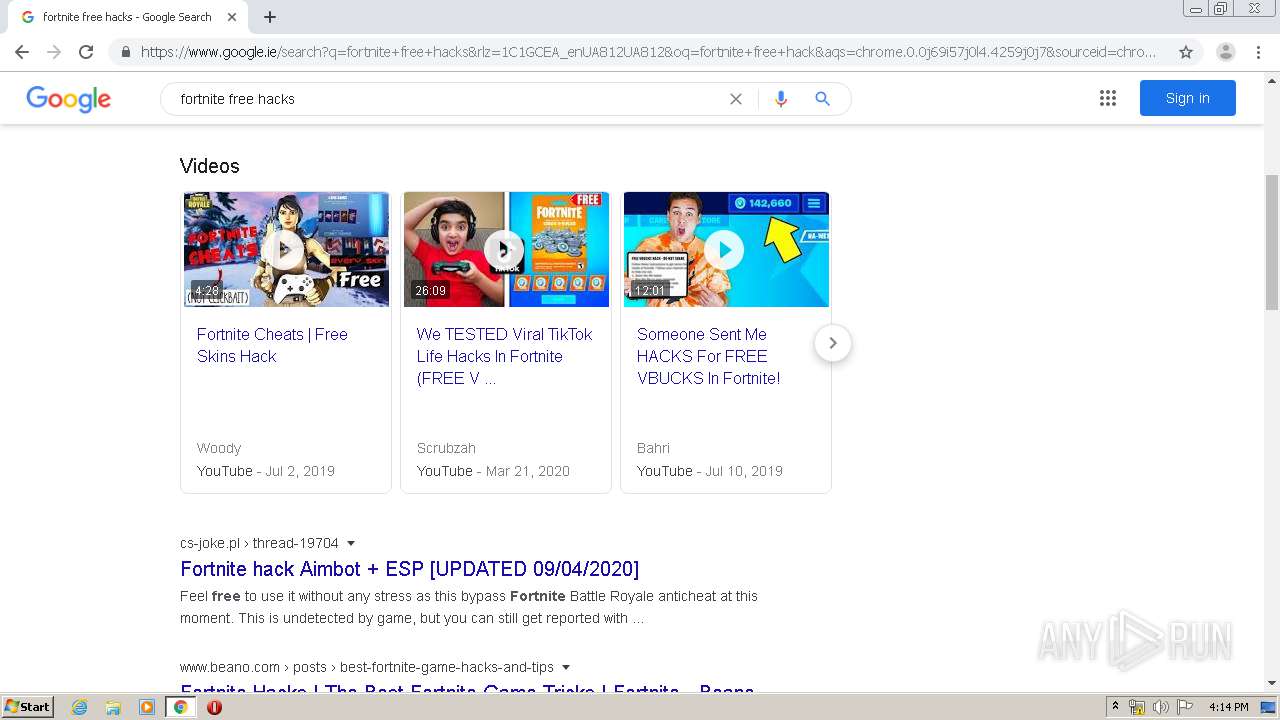Screen dimensions: 1280x720
Task: Bookmark this page with the star icon
Action: [1186, 52]
